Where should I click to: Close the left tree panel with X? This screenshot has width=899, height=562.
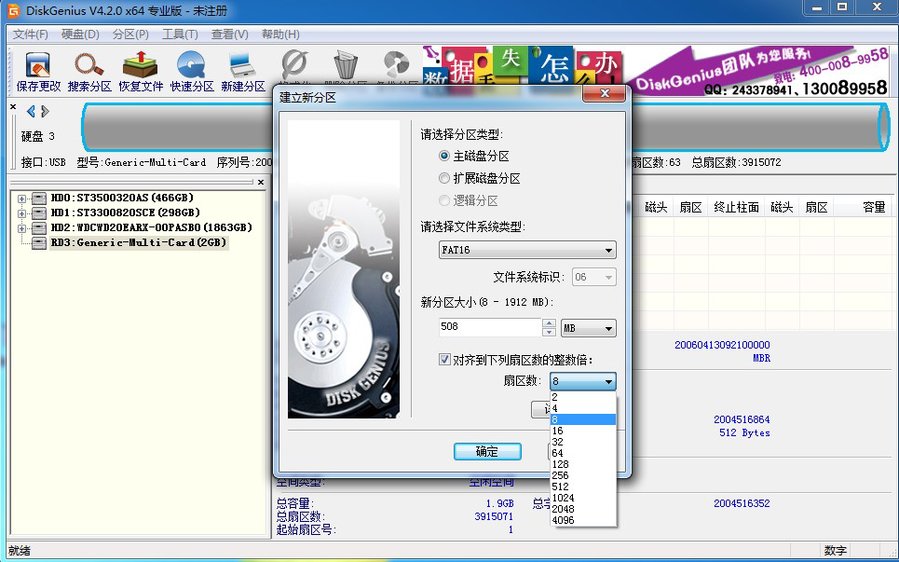tap(260, 183)
